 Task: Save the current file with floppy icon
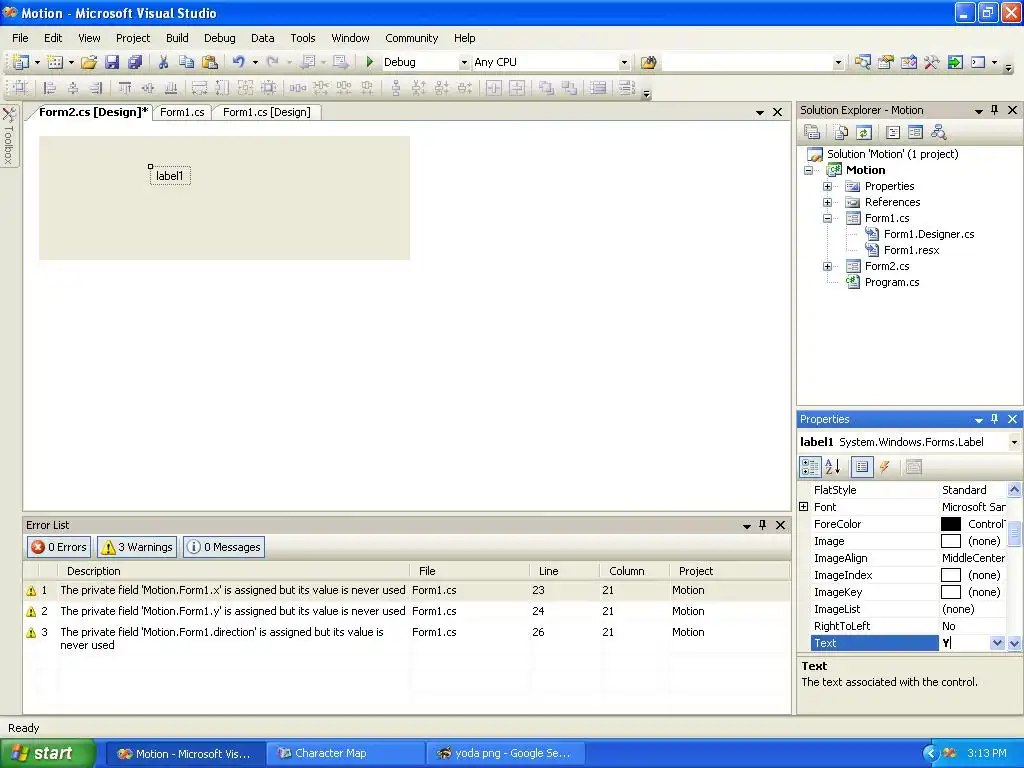(112, 62)
